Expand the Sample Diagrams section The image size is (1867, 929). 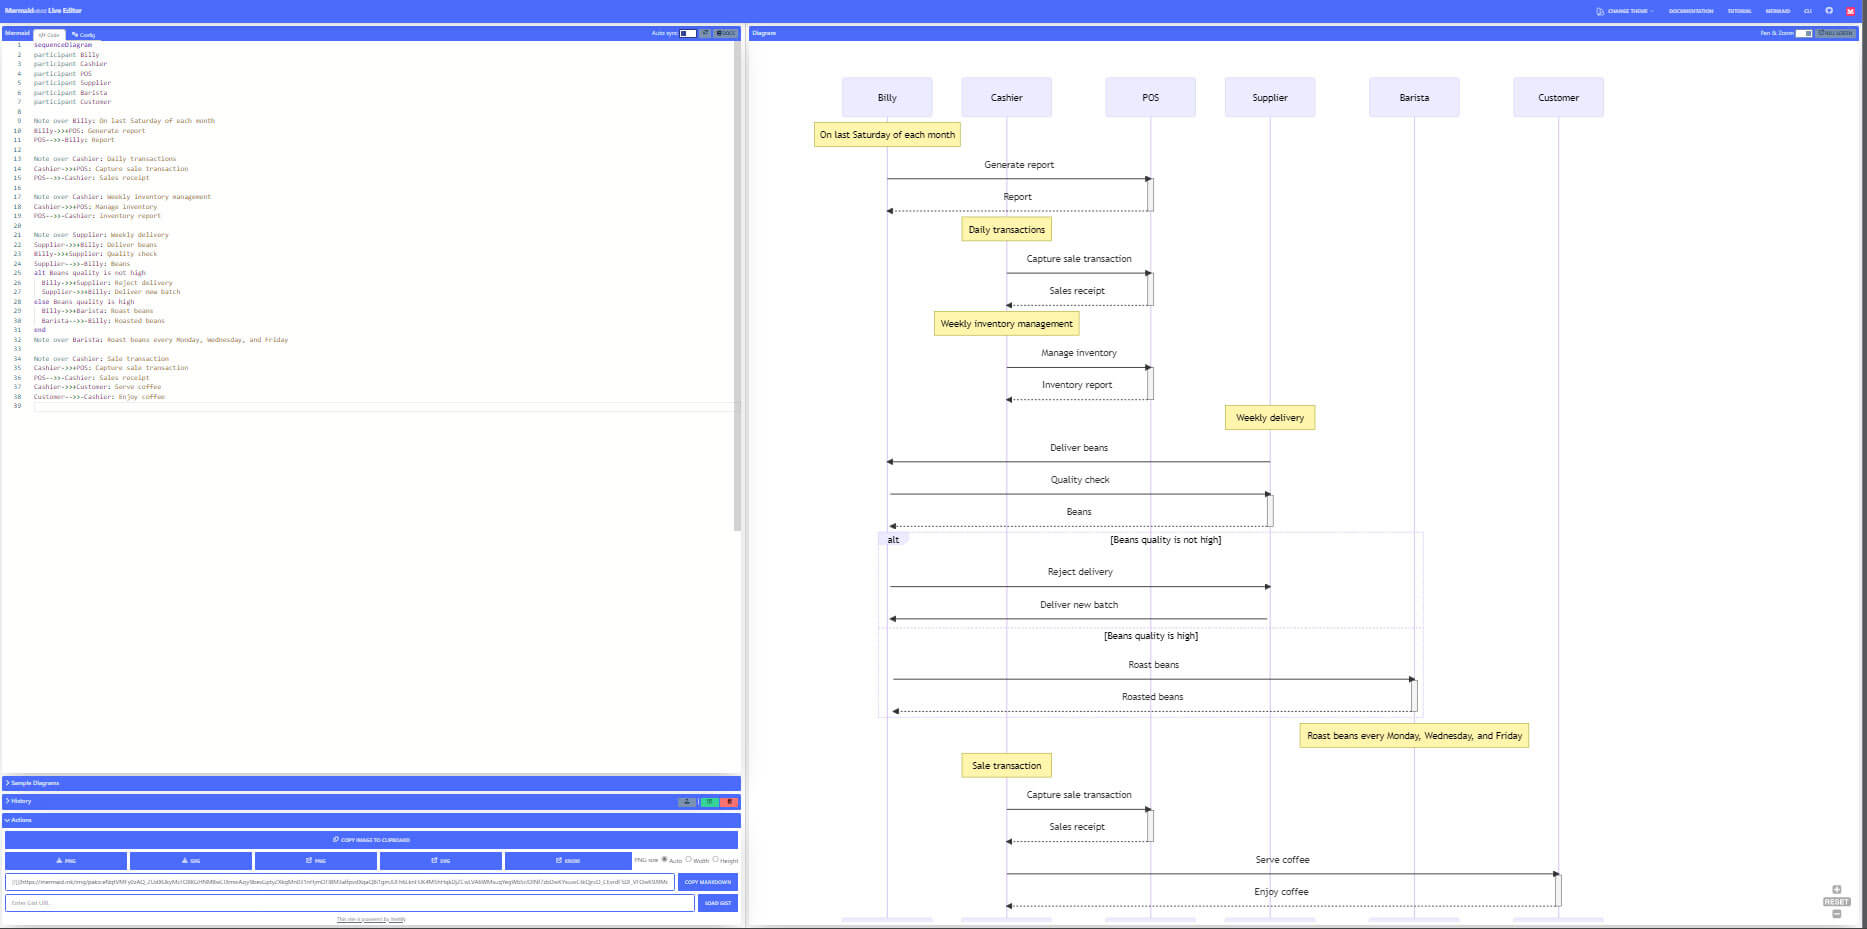(35, 783)
